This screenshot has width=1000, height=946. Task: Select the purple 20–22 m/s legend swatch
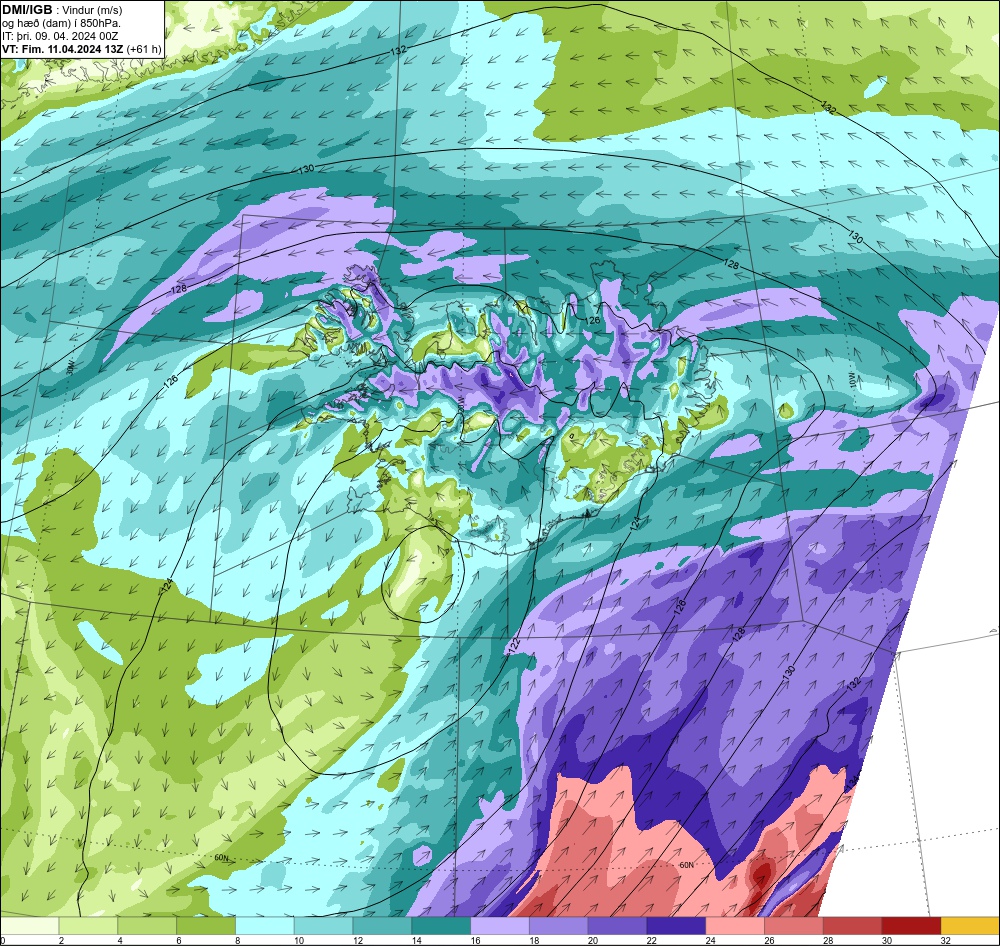click(617, 925)
